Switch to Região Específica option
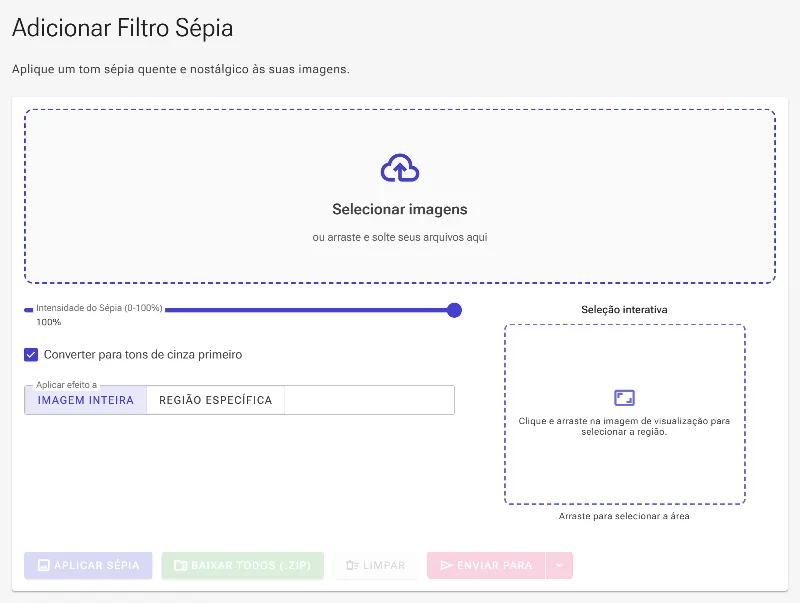Viewport: 800px width, 603px height. click(215, 400)
